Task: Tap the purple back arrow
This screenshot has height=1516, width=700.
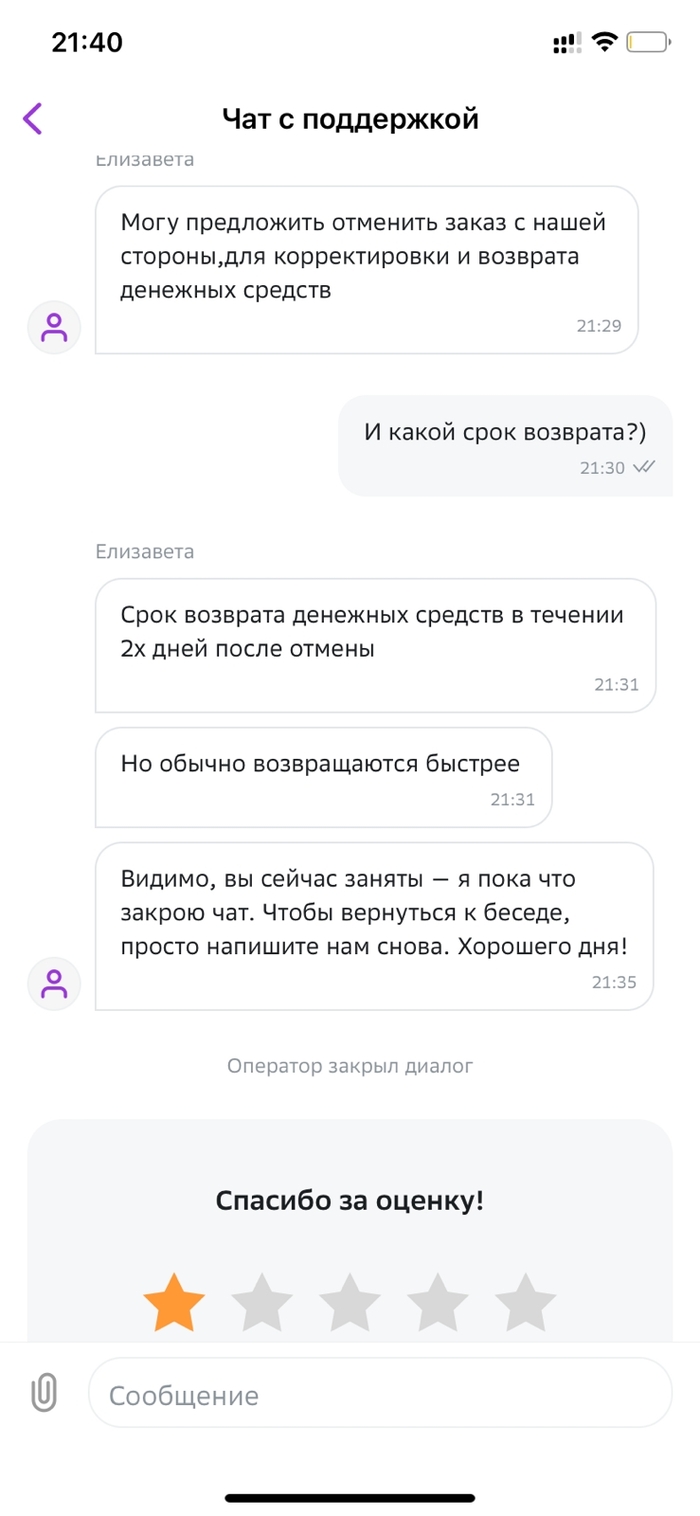Action: pos(33,119)
